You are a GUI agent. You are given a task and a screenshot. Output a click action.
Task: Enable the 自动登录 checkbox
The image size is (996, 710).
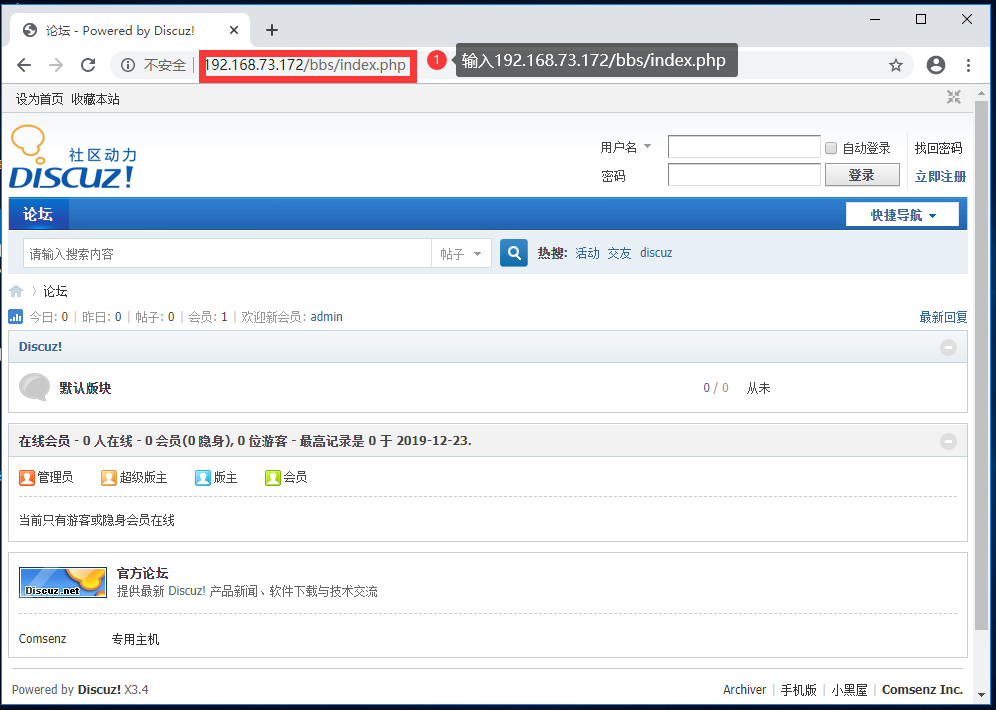click(831, 148)
